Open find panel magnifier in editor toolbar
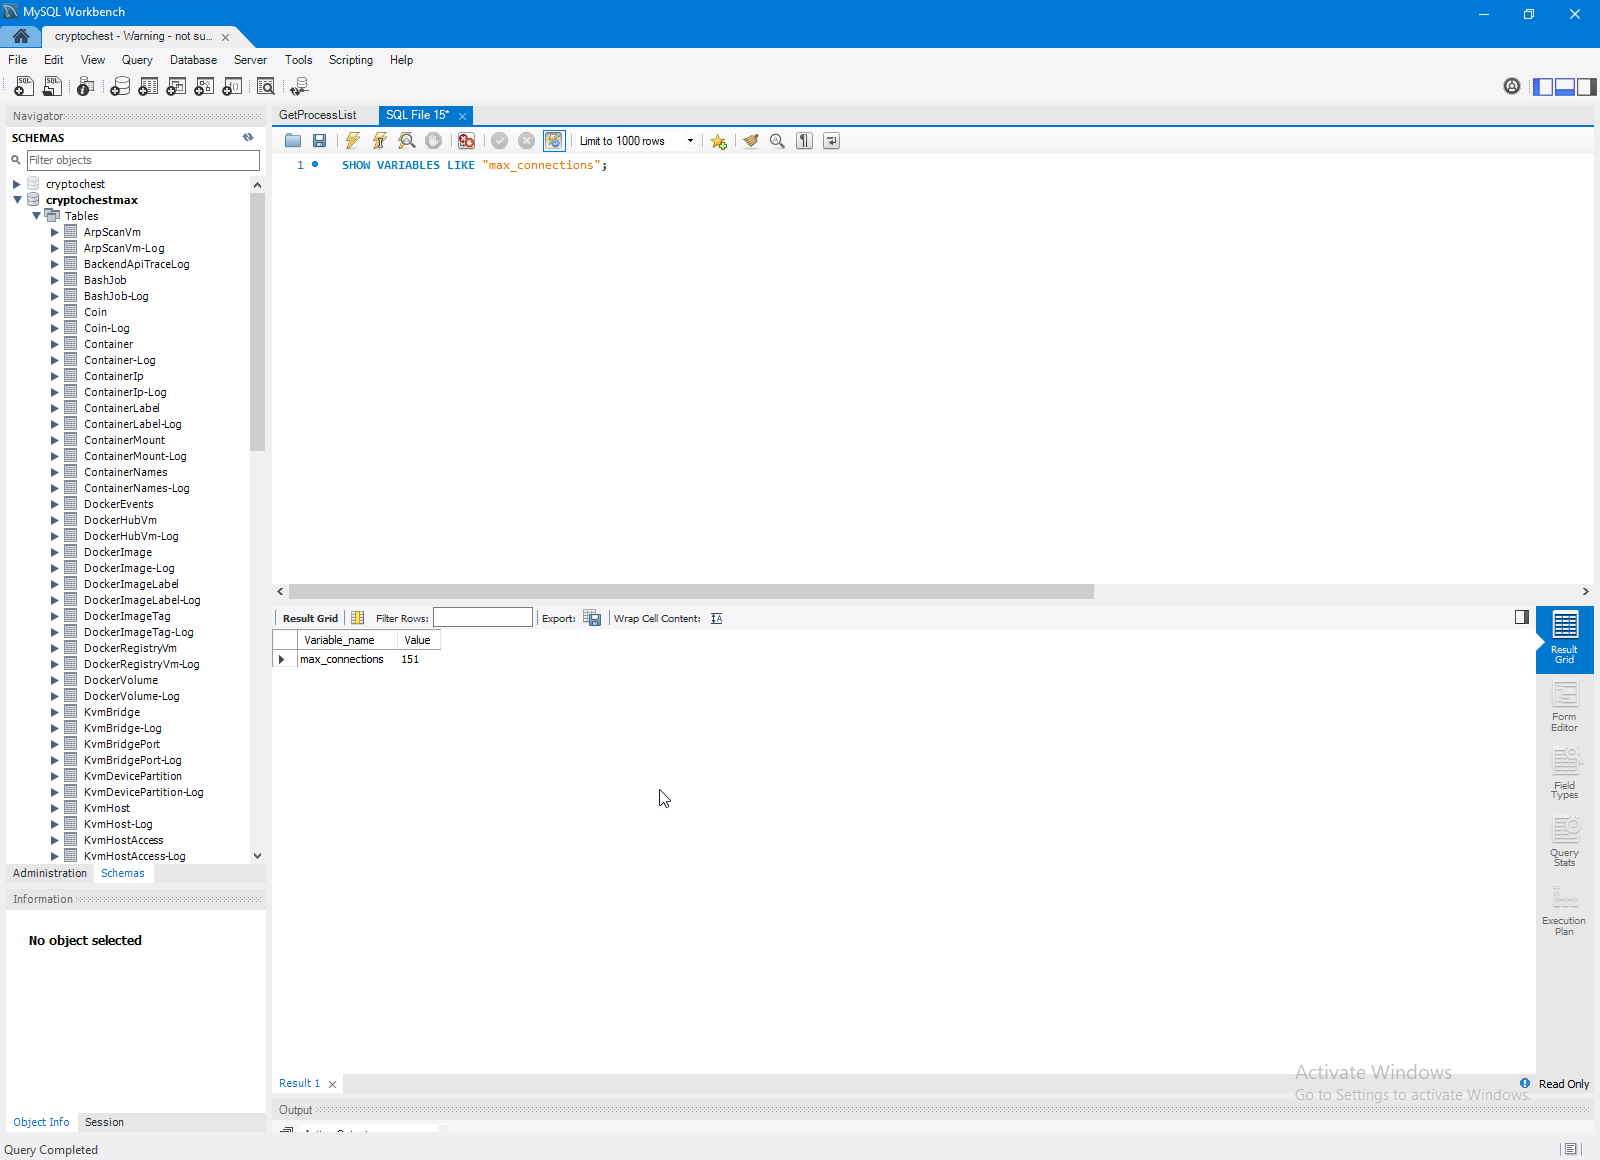1600x1160 pixels. point(777,141)
